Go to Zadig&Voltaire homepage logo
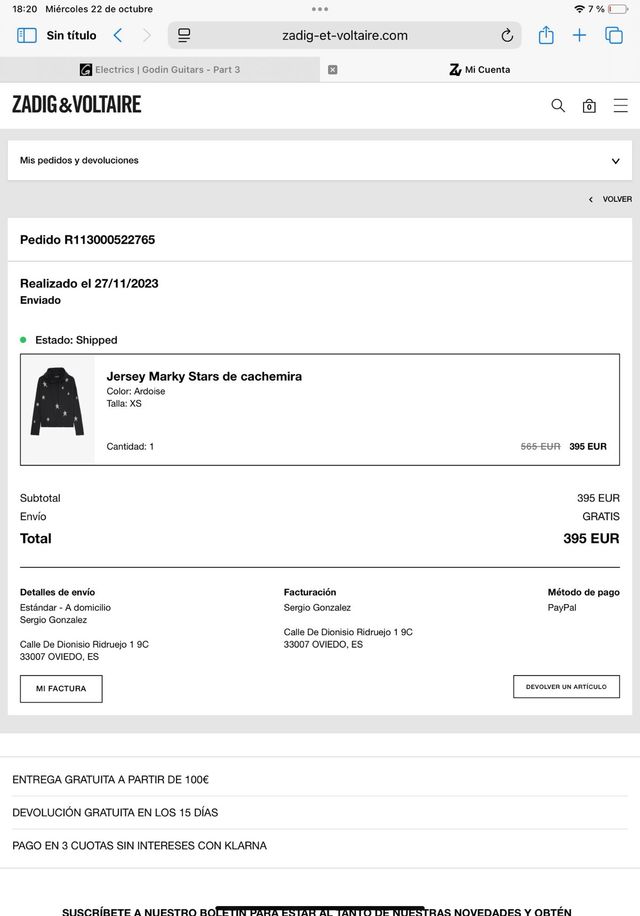The width and height of the screenshot is (640, 916). (77, 104)
